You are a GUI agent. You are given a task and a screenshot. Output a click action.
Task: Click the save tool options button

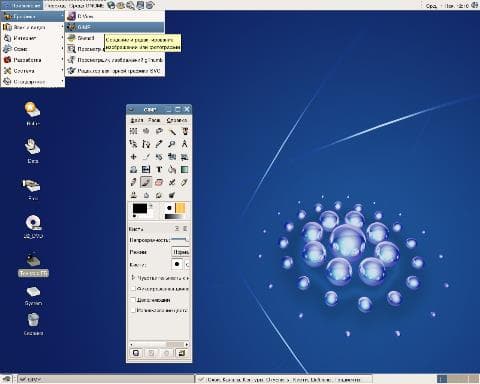[x=136, y=353]
